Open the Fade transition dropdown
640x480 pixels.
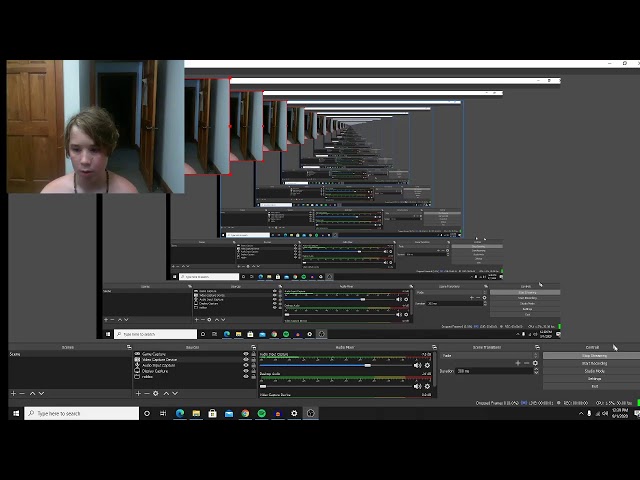(489, 356)
